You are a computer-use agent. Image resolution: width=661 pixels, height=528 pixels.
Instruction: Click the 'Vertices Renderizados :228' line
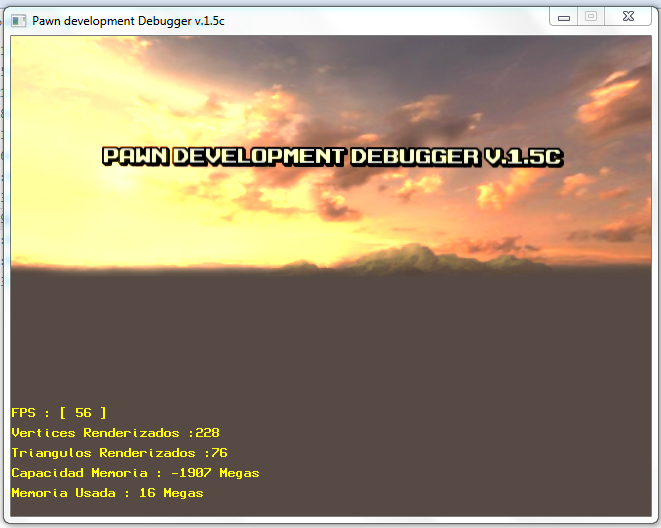(x=116, y=433)
